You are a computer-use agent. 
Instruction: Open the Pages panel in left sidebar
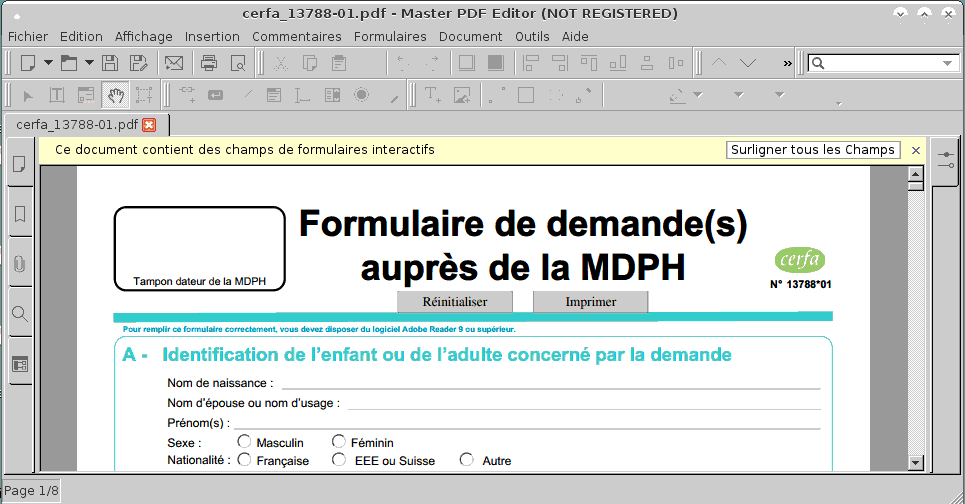coord(20,164)
